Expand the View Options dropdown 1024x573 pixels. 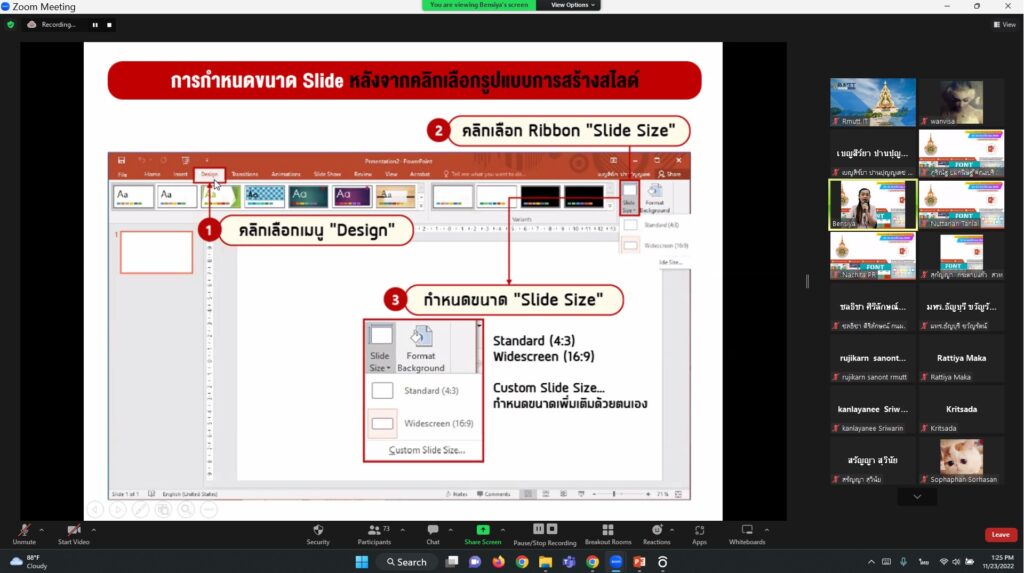coord(572,5)
